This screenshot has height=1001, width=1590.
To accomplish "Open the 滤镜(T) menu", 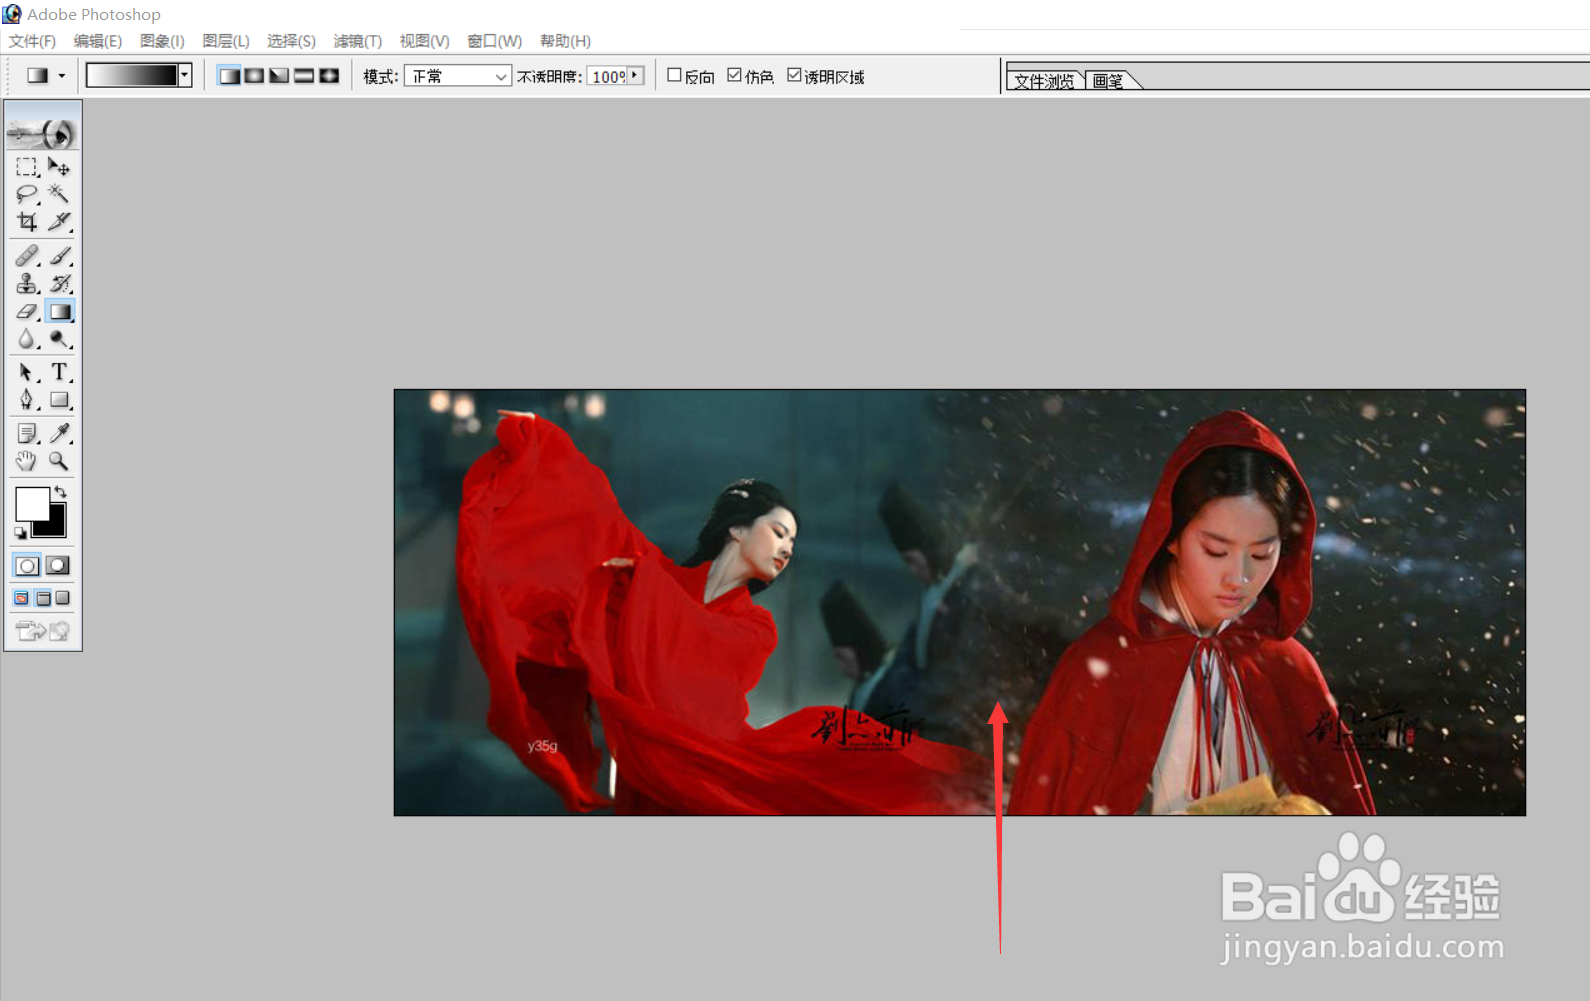I will coord(357,41).
